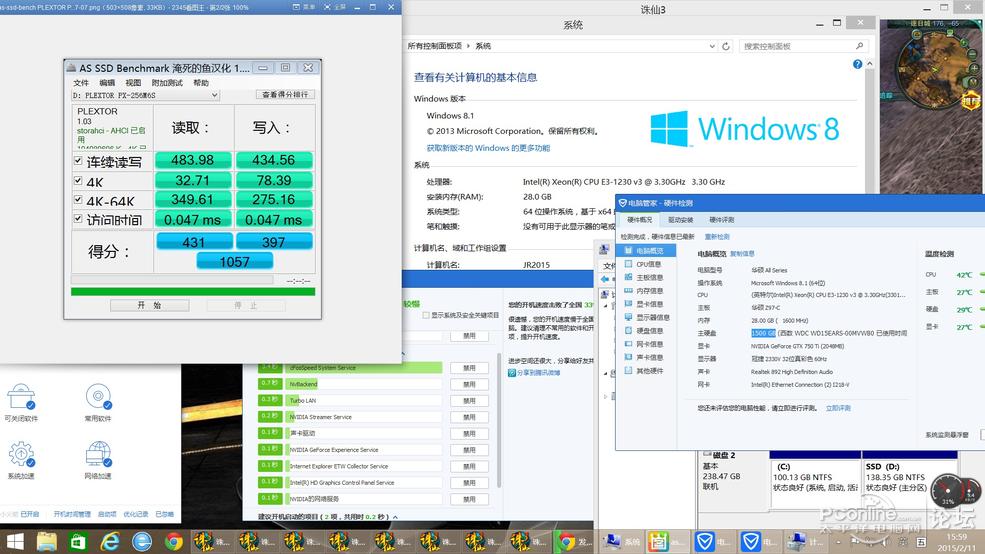985x554 pixels.
Task: Open 文件 menu in AS SSD
Action: tap(81, 83)
